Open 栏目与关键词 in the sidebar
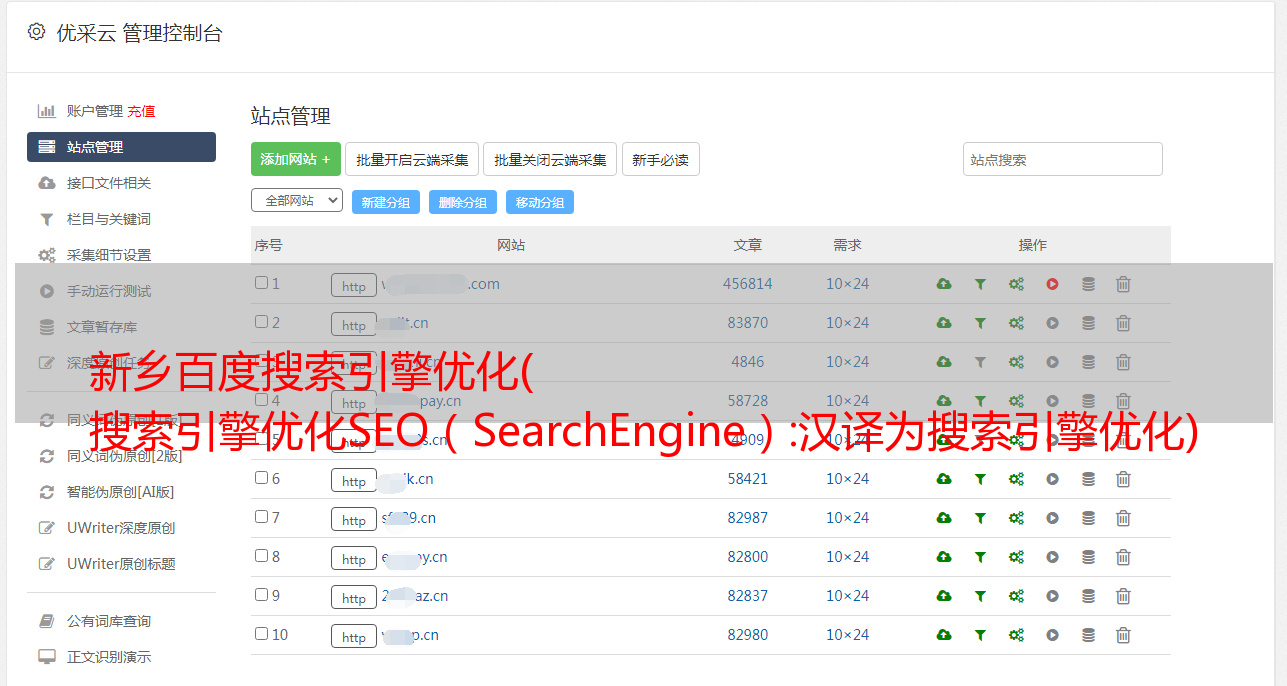This screenshot has width=1287, height=686. pos(108,219)
